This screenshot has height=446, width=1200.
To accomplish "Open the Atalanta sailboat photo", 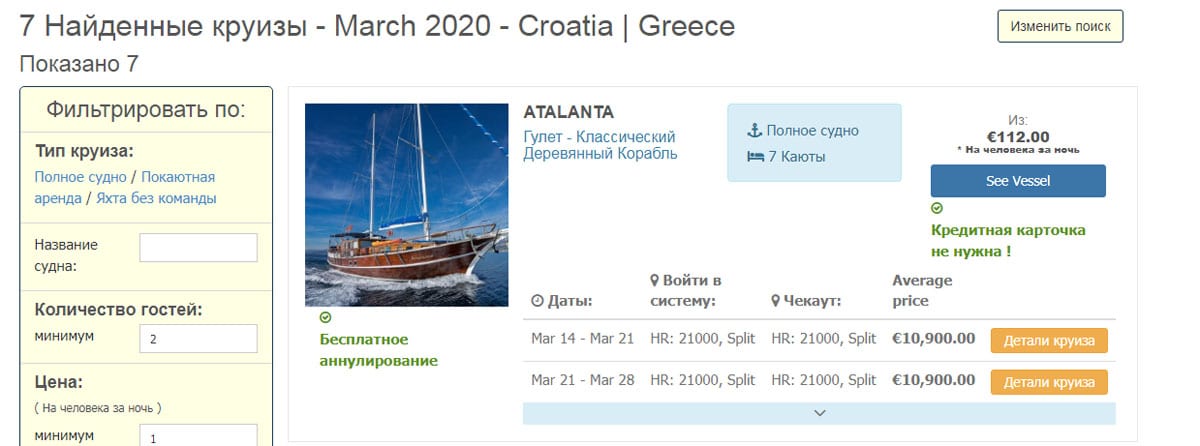I will [407, 205].
